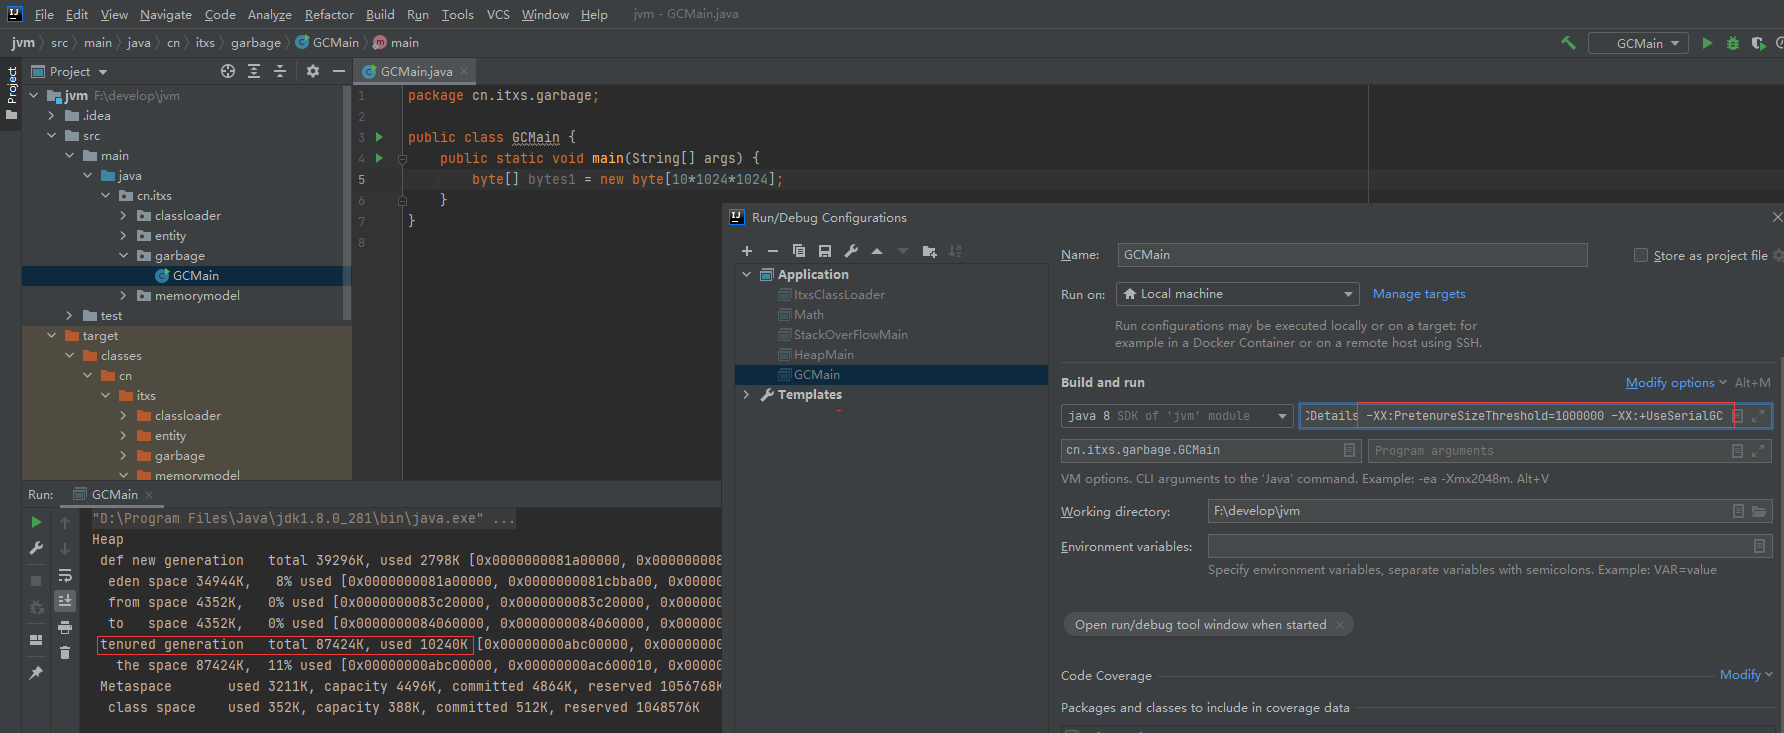Open the Refactor menu
The width and height of the screenshot is (1784, 733).
pos(329,14)
